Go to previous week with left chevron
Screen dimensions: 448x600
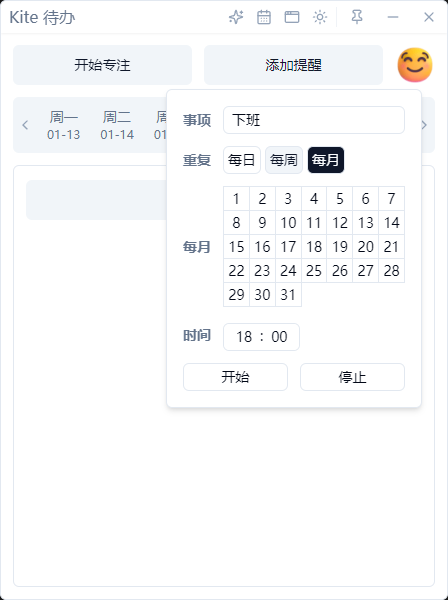click(x=25, y=125)
